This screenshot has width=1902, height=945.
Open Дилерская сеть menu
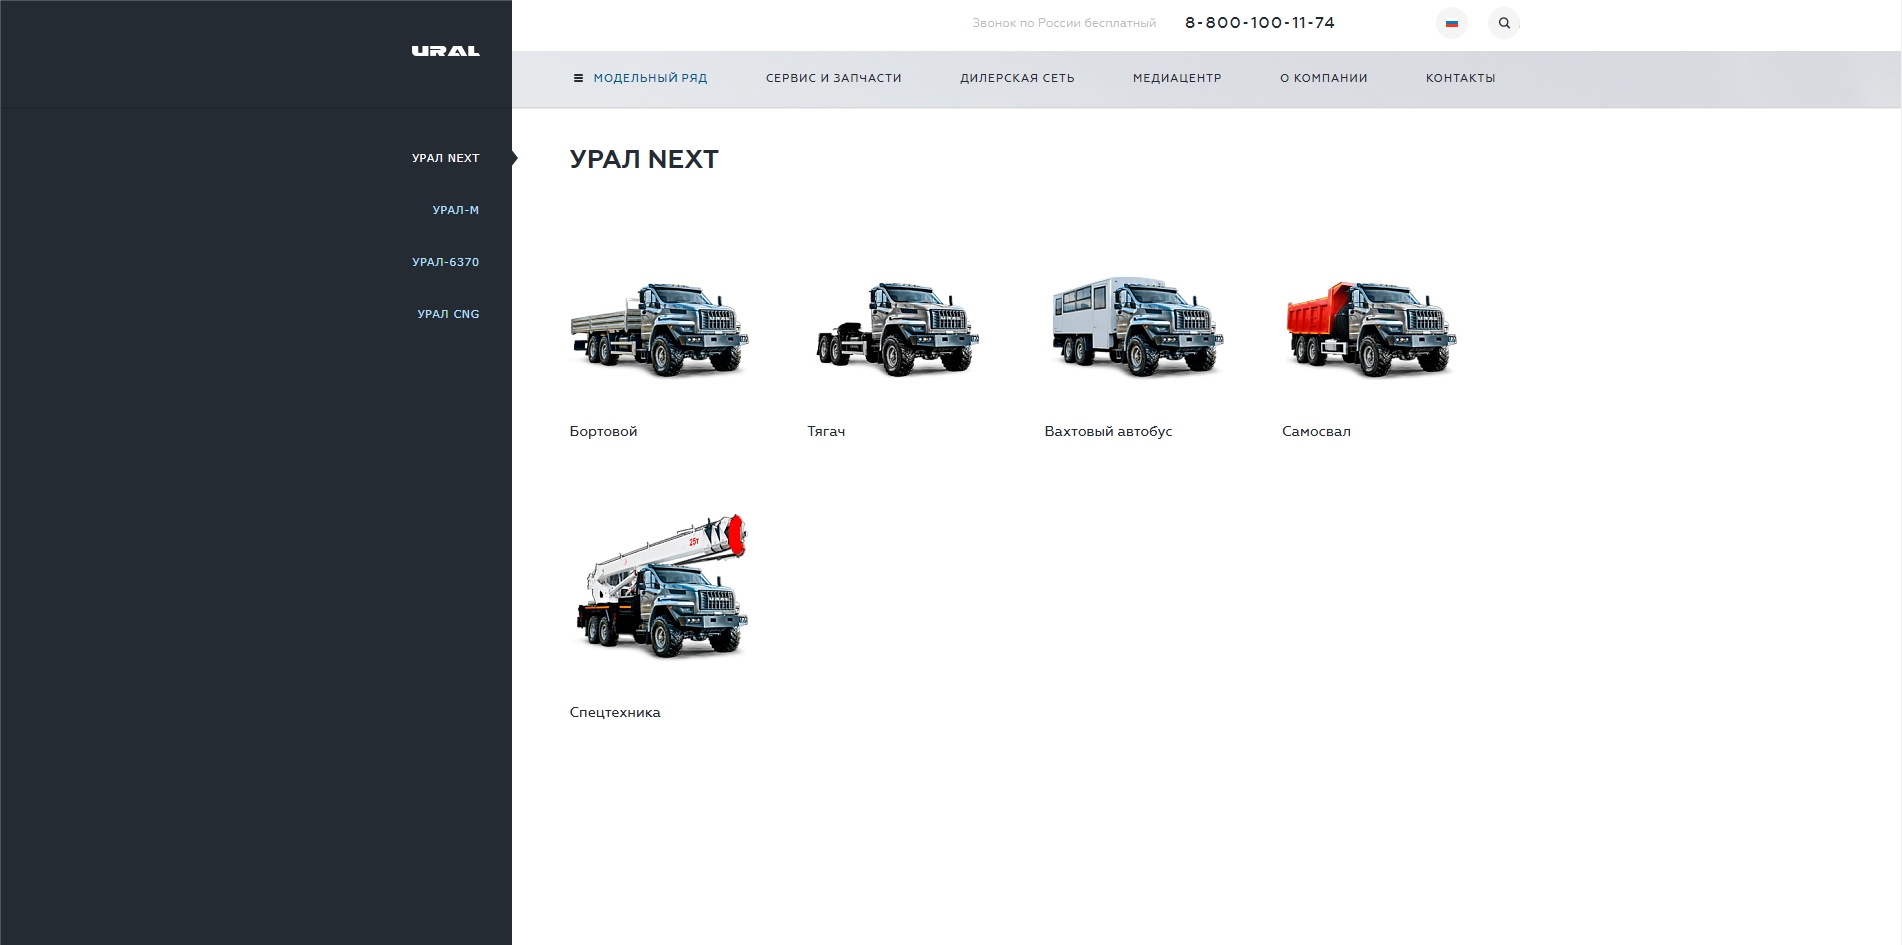click(x=1017, y=78)
